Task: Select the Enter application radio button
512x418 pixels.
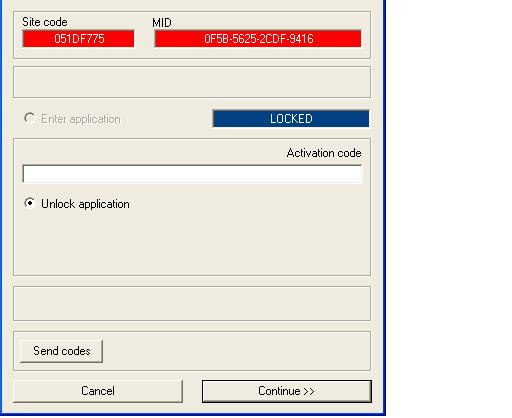Action: [30, 118]
